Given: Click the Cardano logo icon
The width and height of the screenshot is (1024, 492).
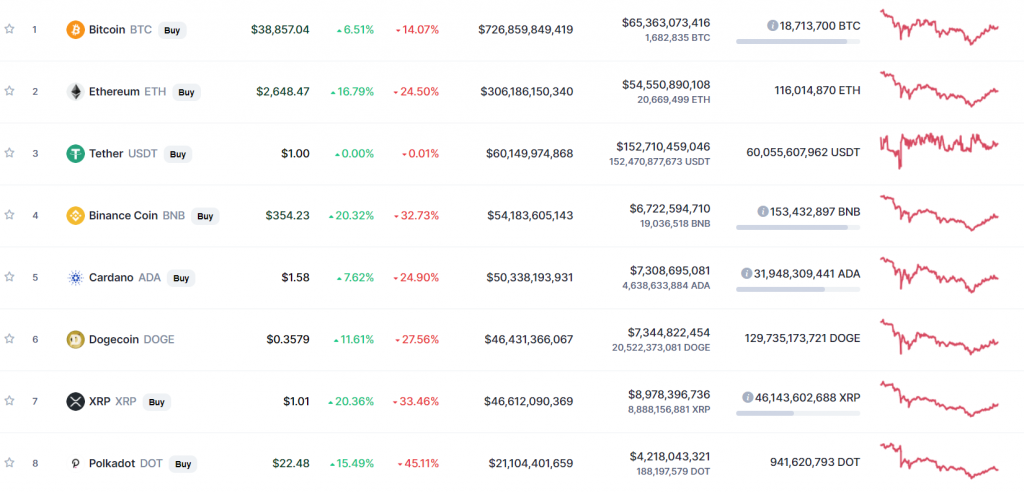Looking at the screenshot, I should [x=75, y=277].
